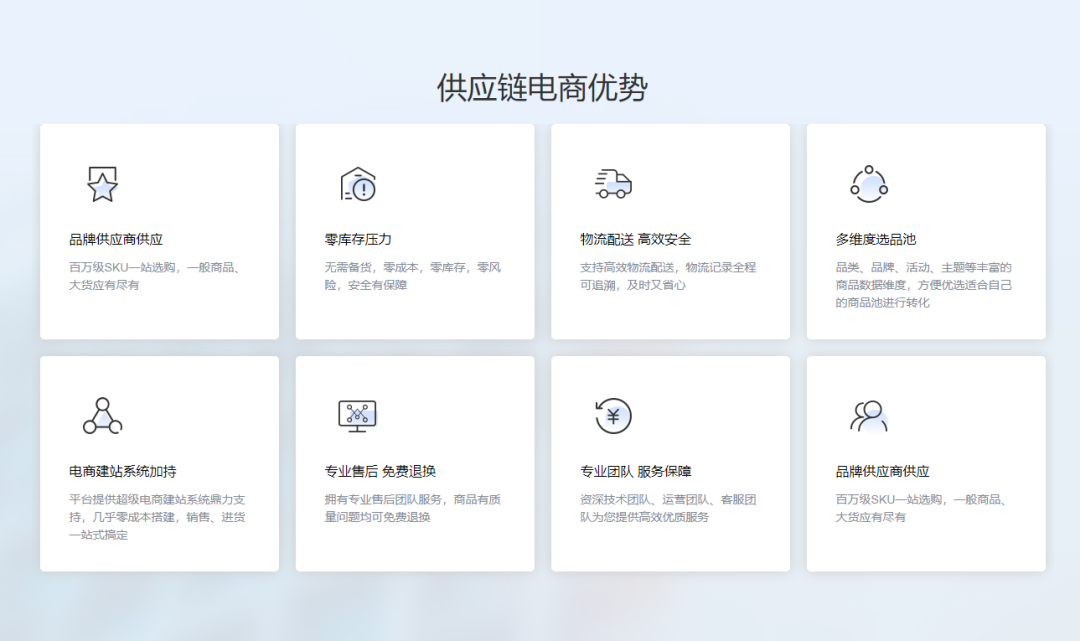Click the circular nodes icon above 多维度选品池
This screenshot has height=641, width=1080.
869,184
